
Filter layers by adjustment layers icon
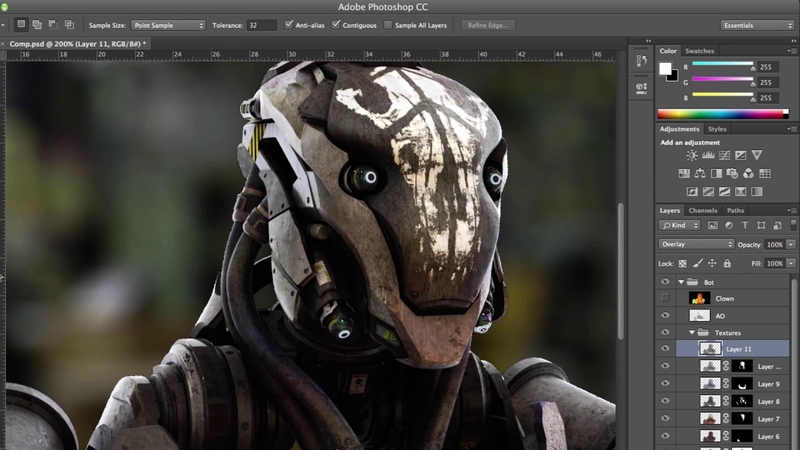(729, 225)
